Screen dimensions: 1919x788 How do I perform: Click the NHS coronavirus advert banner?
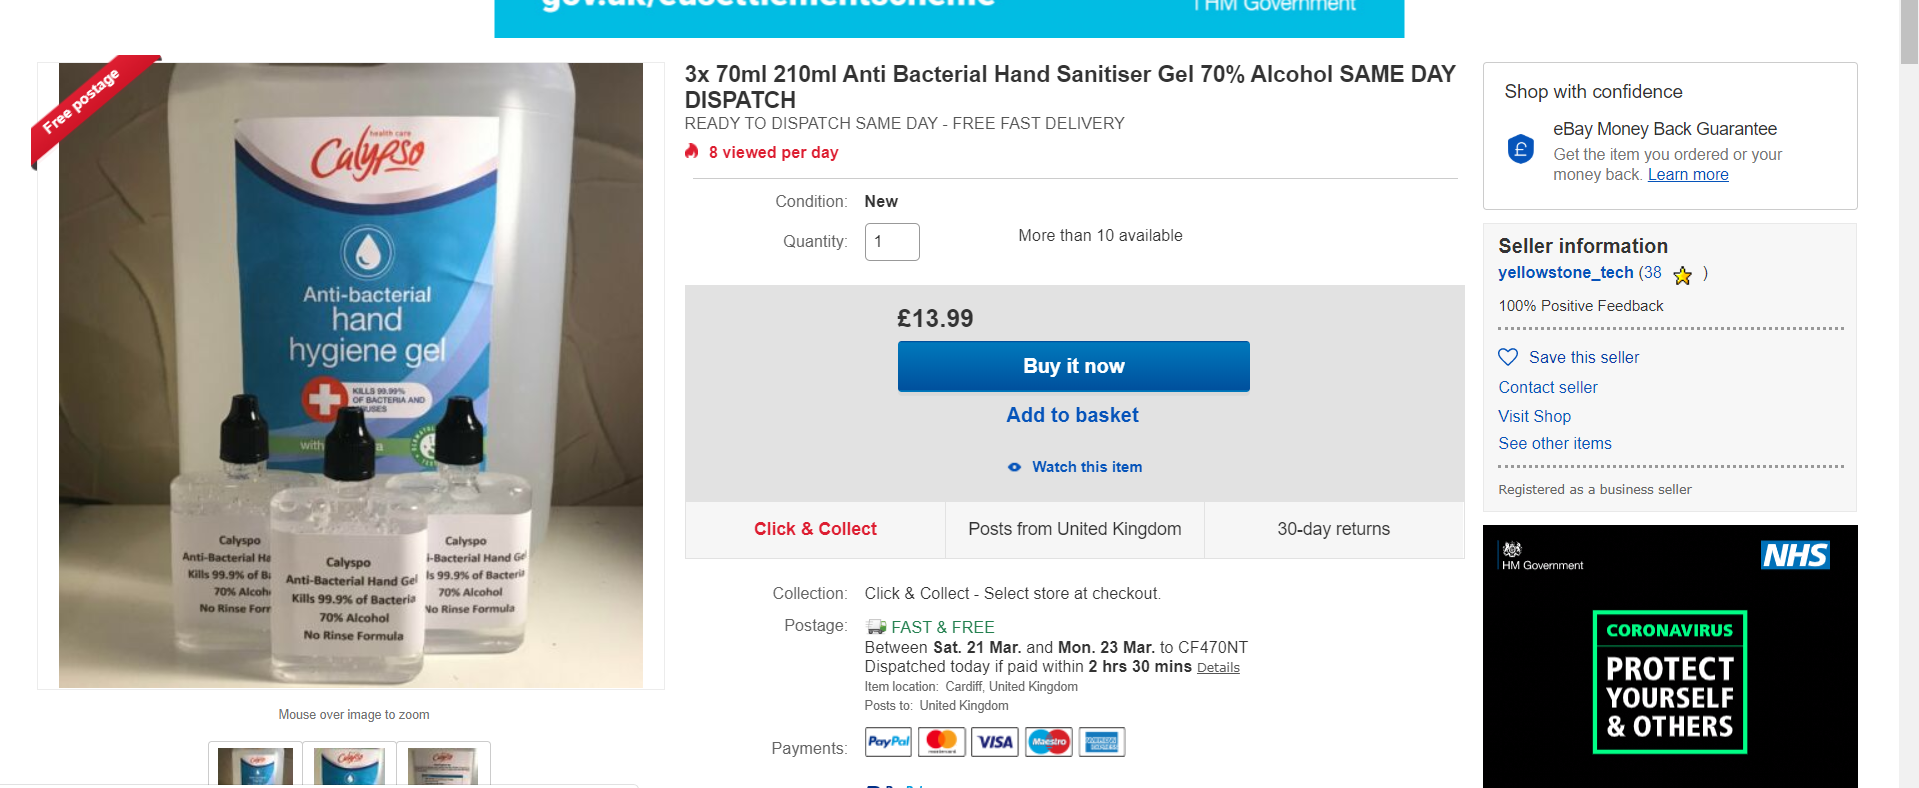tap(1670, 656)
